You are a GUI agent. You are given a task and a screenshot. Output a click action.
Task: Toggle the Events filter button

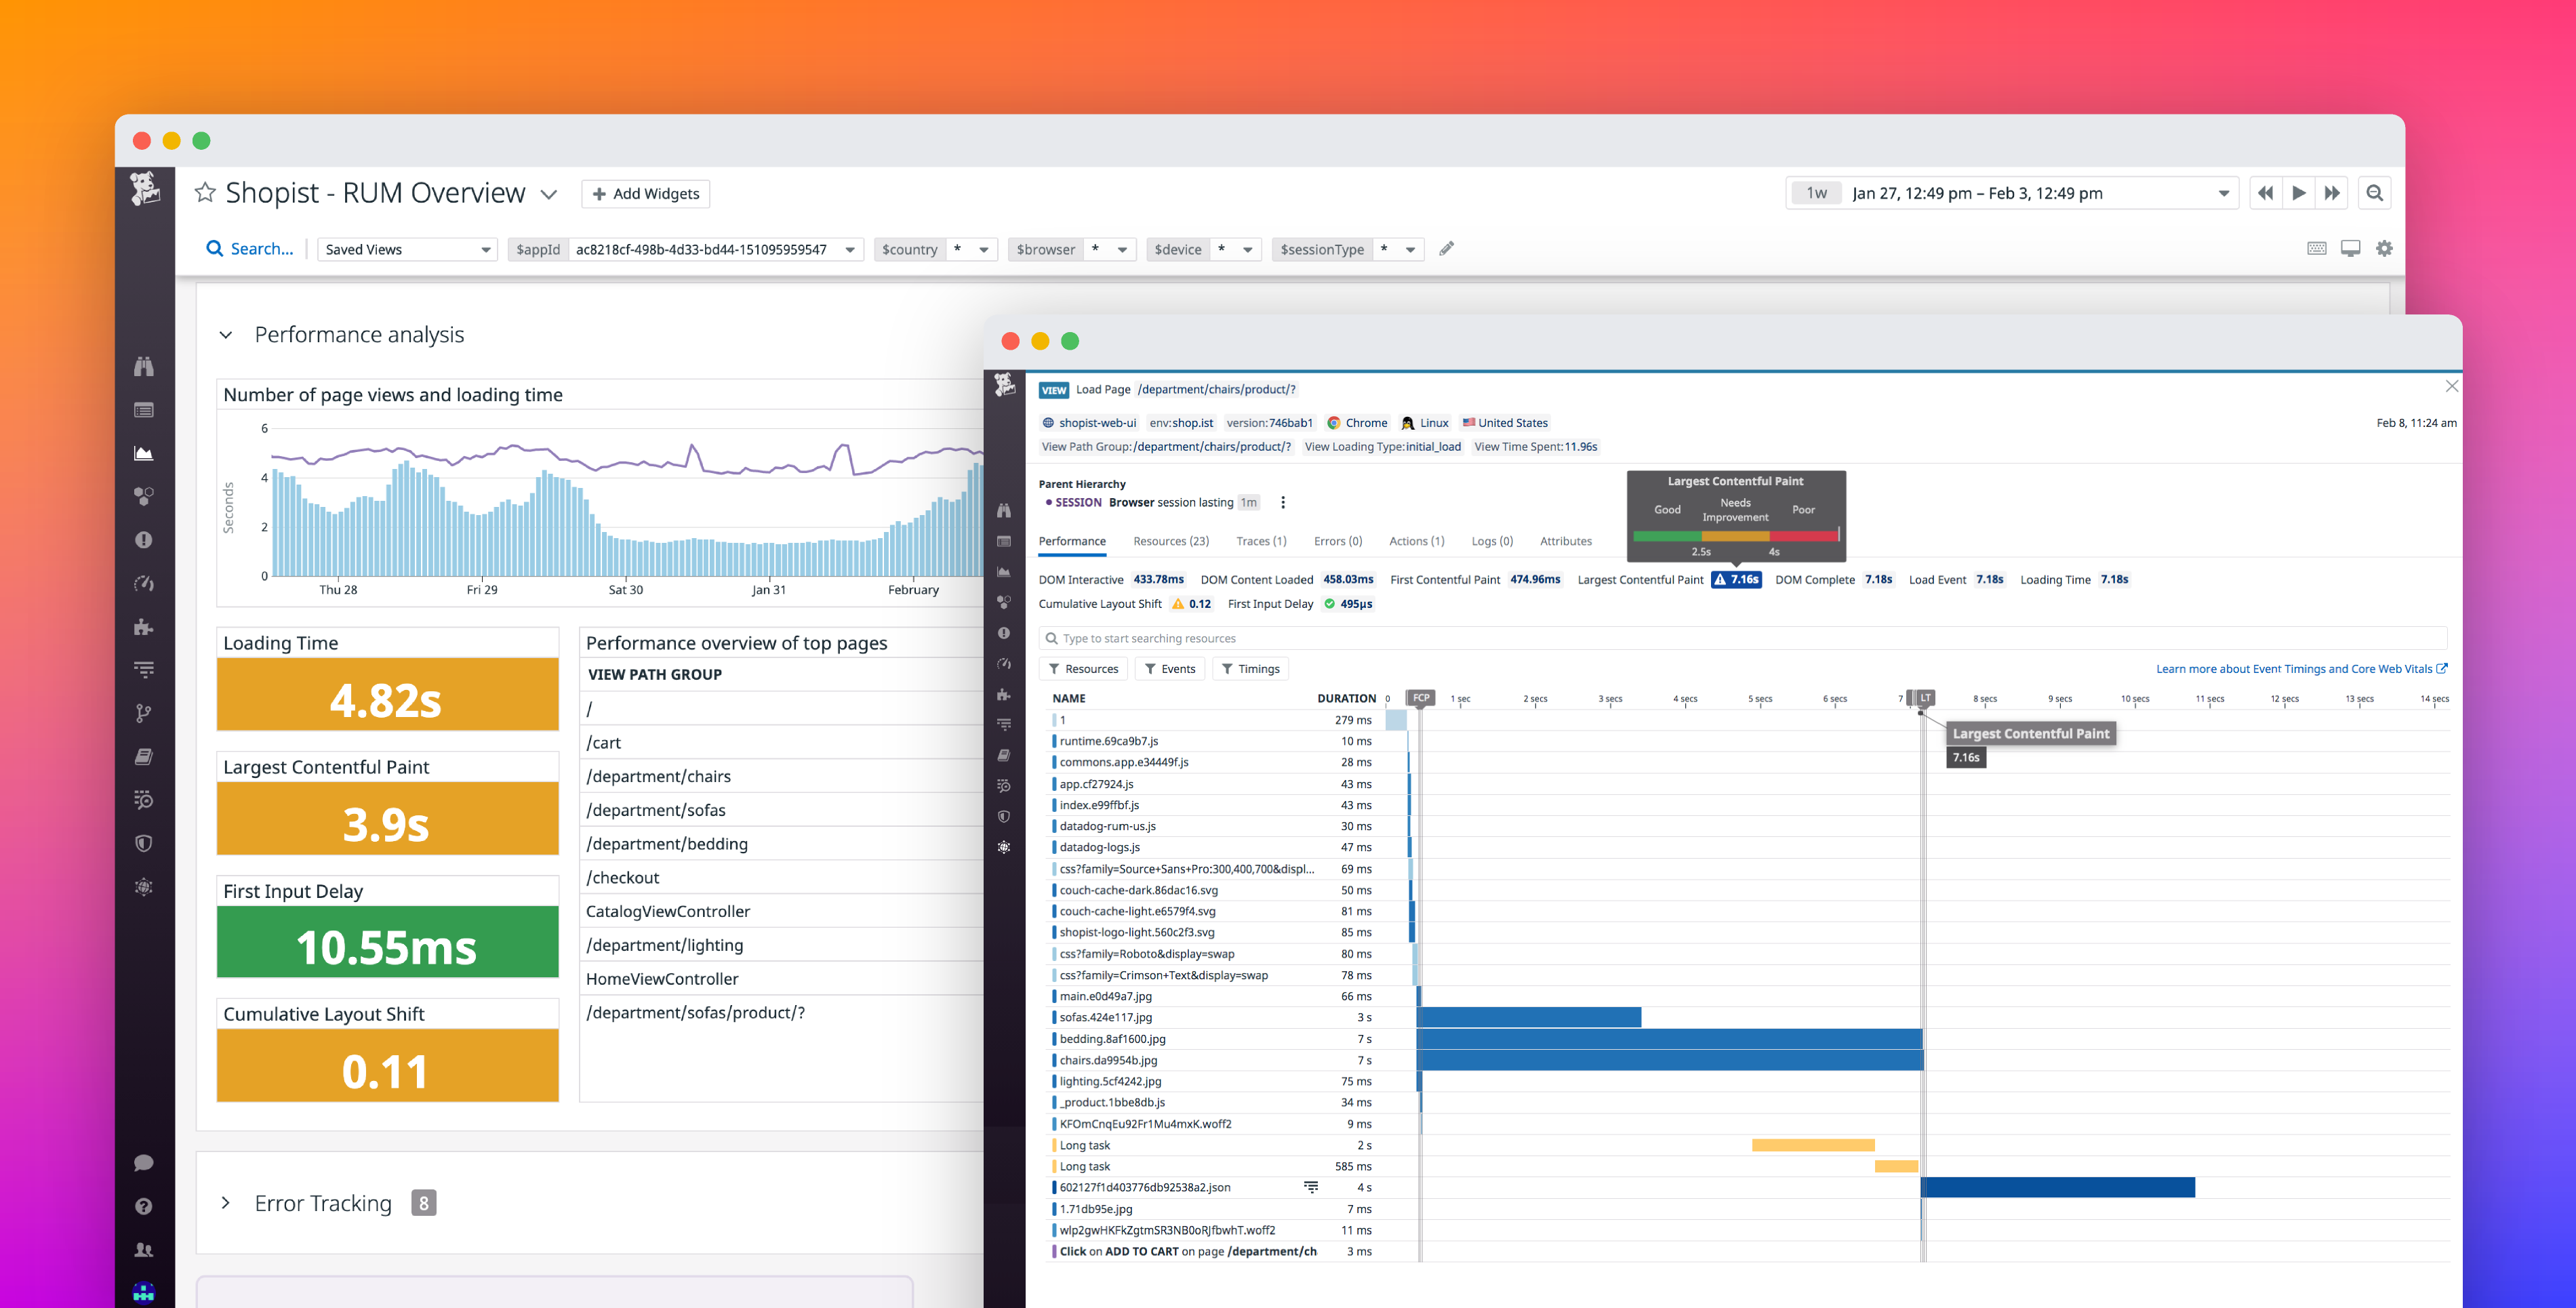[1170, 668]
